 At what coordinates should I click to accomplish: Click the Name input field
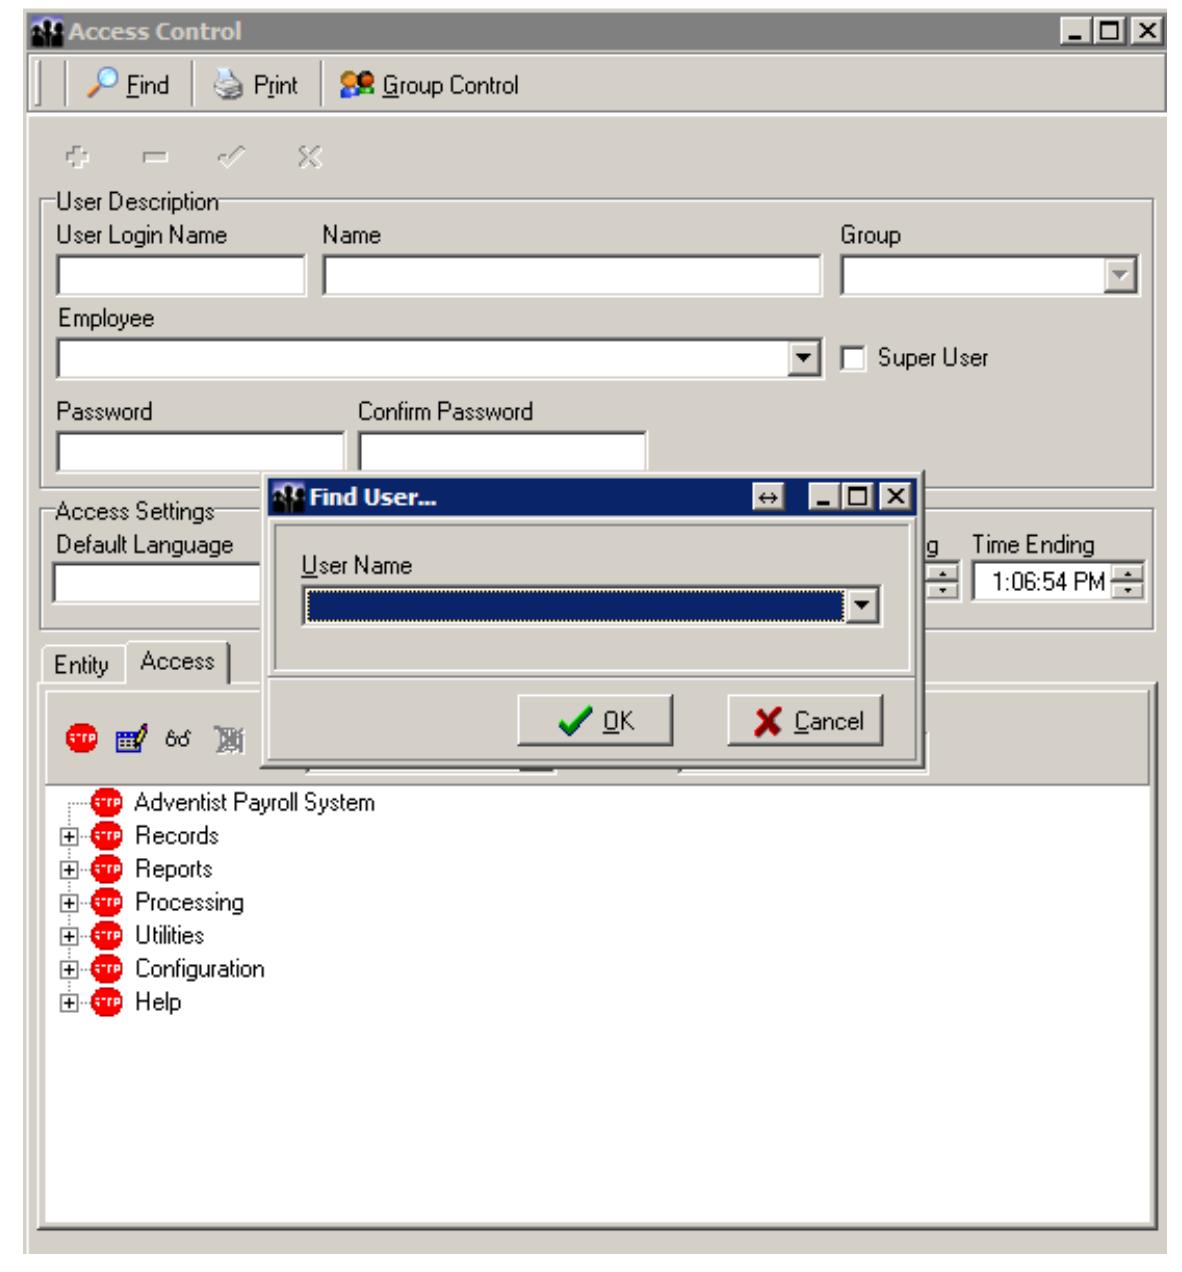572,275
